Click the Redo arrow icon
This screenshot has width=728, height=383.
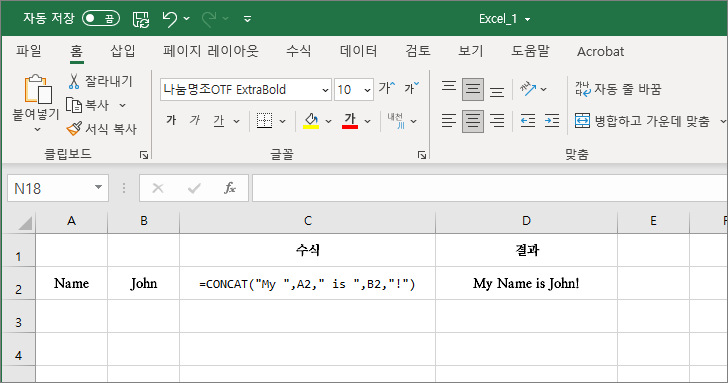click(209, 19)
